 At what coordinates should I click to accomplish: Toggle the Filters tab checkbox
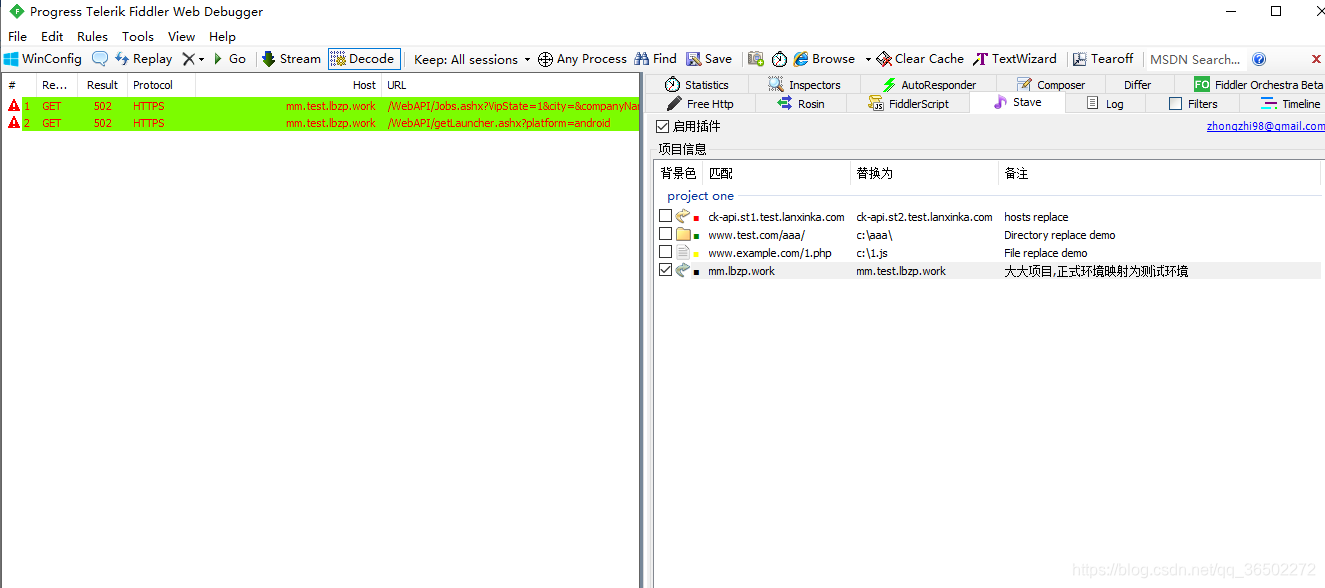tap(1176, 104)
